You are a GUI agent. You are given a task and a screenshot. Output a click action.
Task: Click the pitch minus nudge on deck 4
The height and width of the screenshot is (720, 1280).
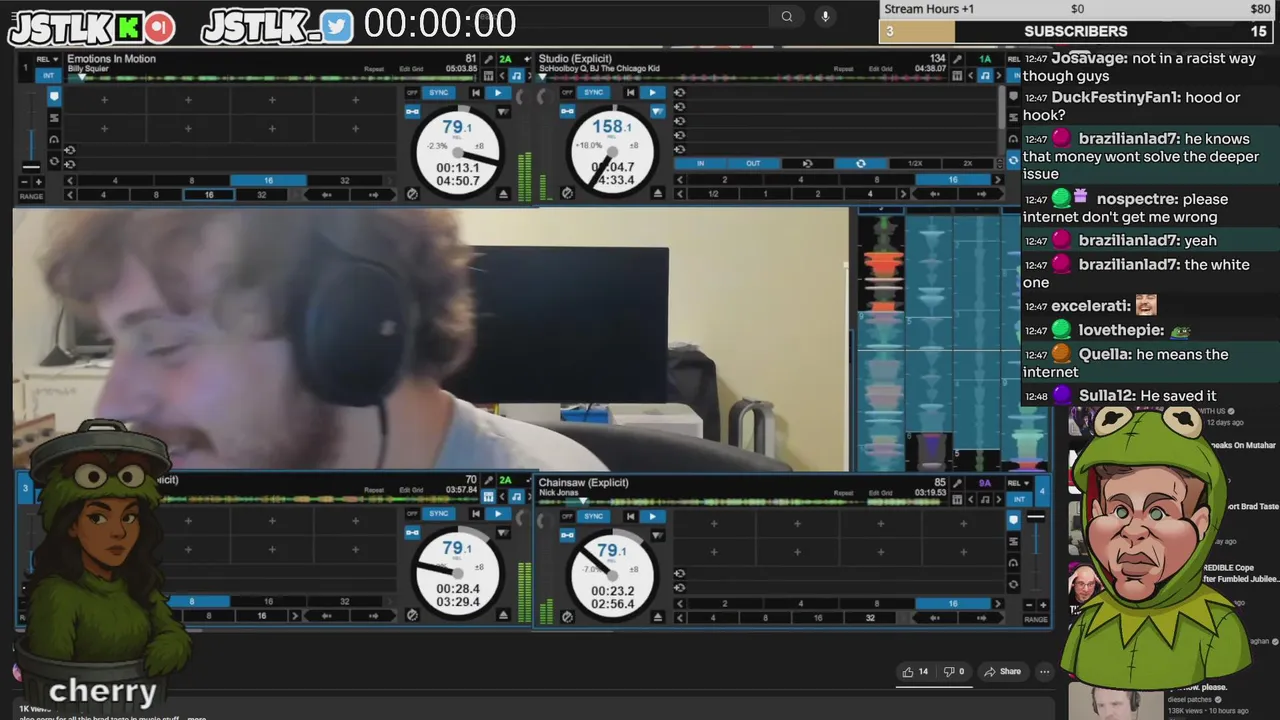1031,605
